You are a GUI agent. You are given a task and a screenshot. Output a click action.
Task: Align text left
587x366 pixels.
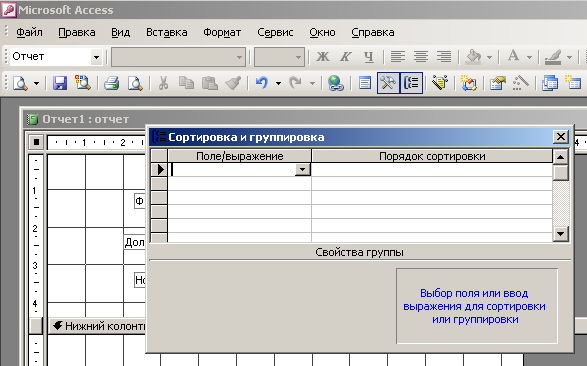tap(398, 57)
